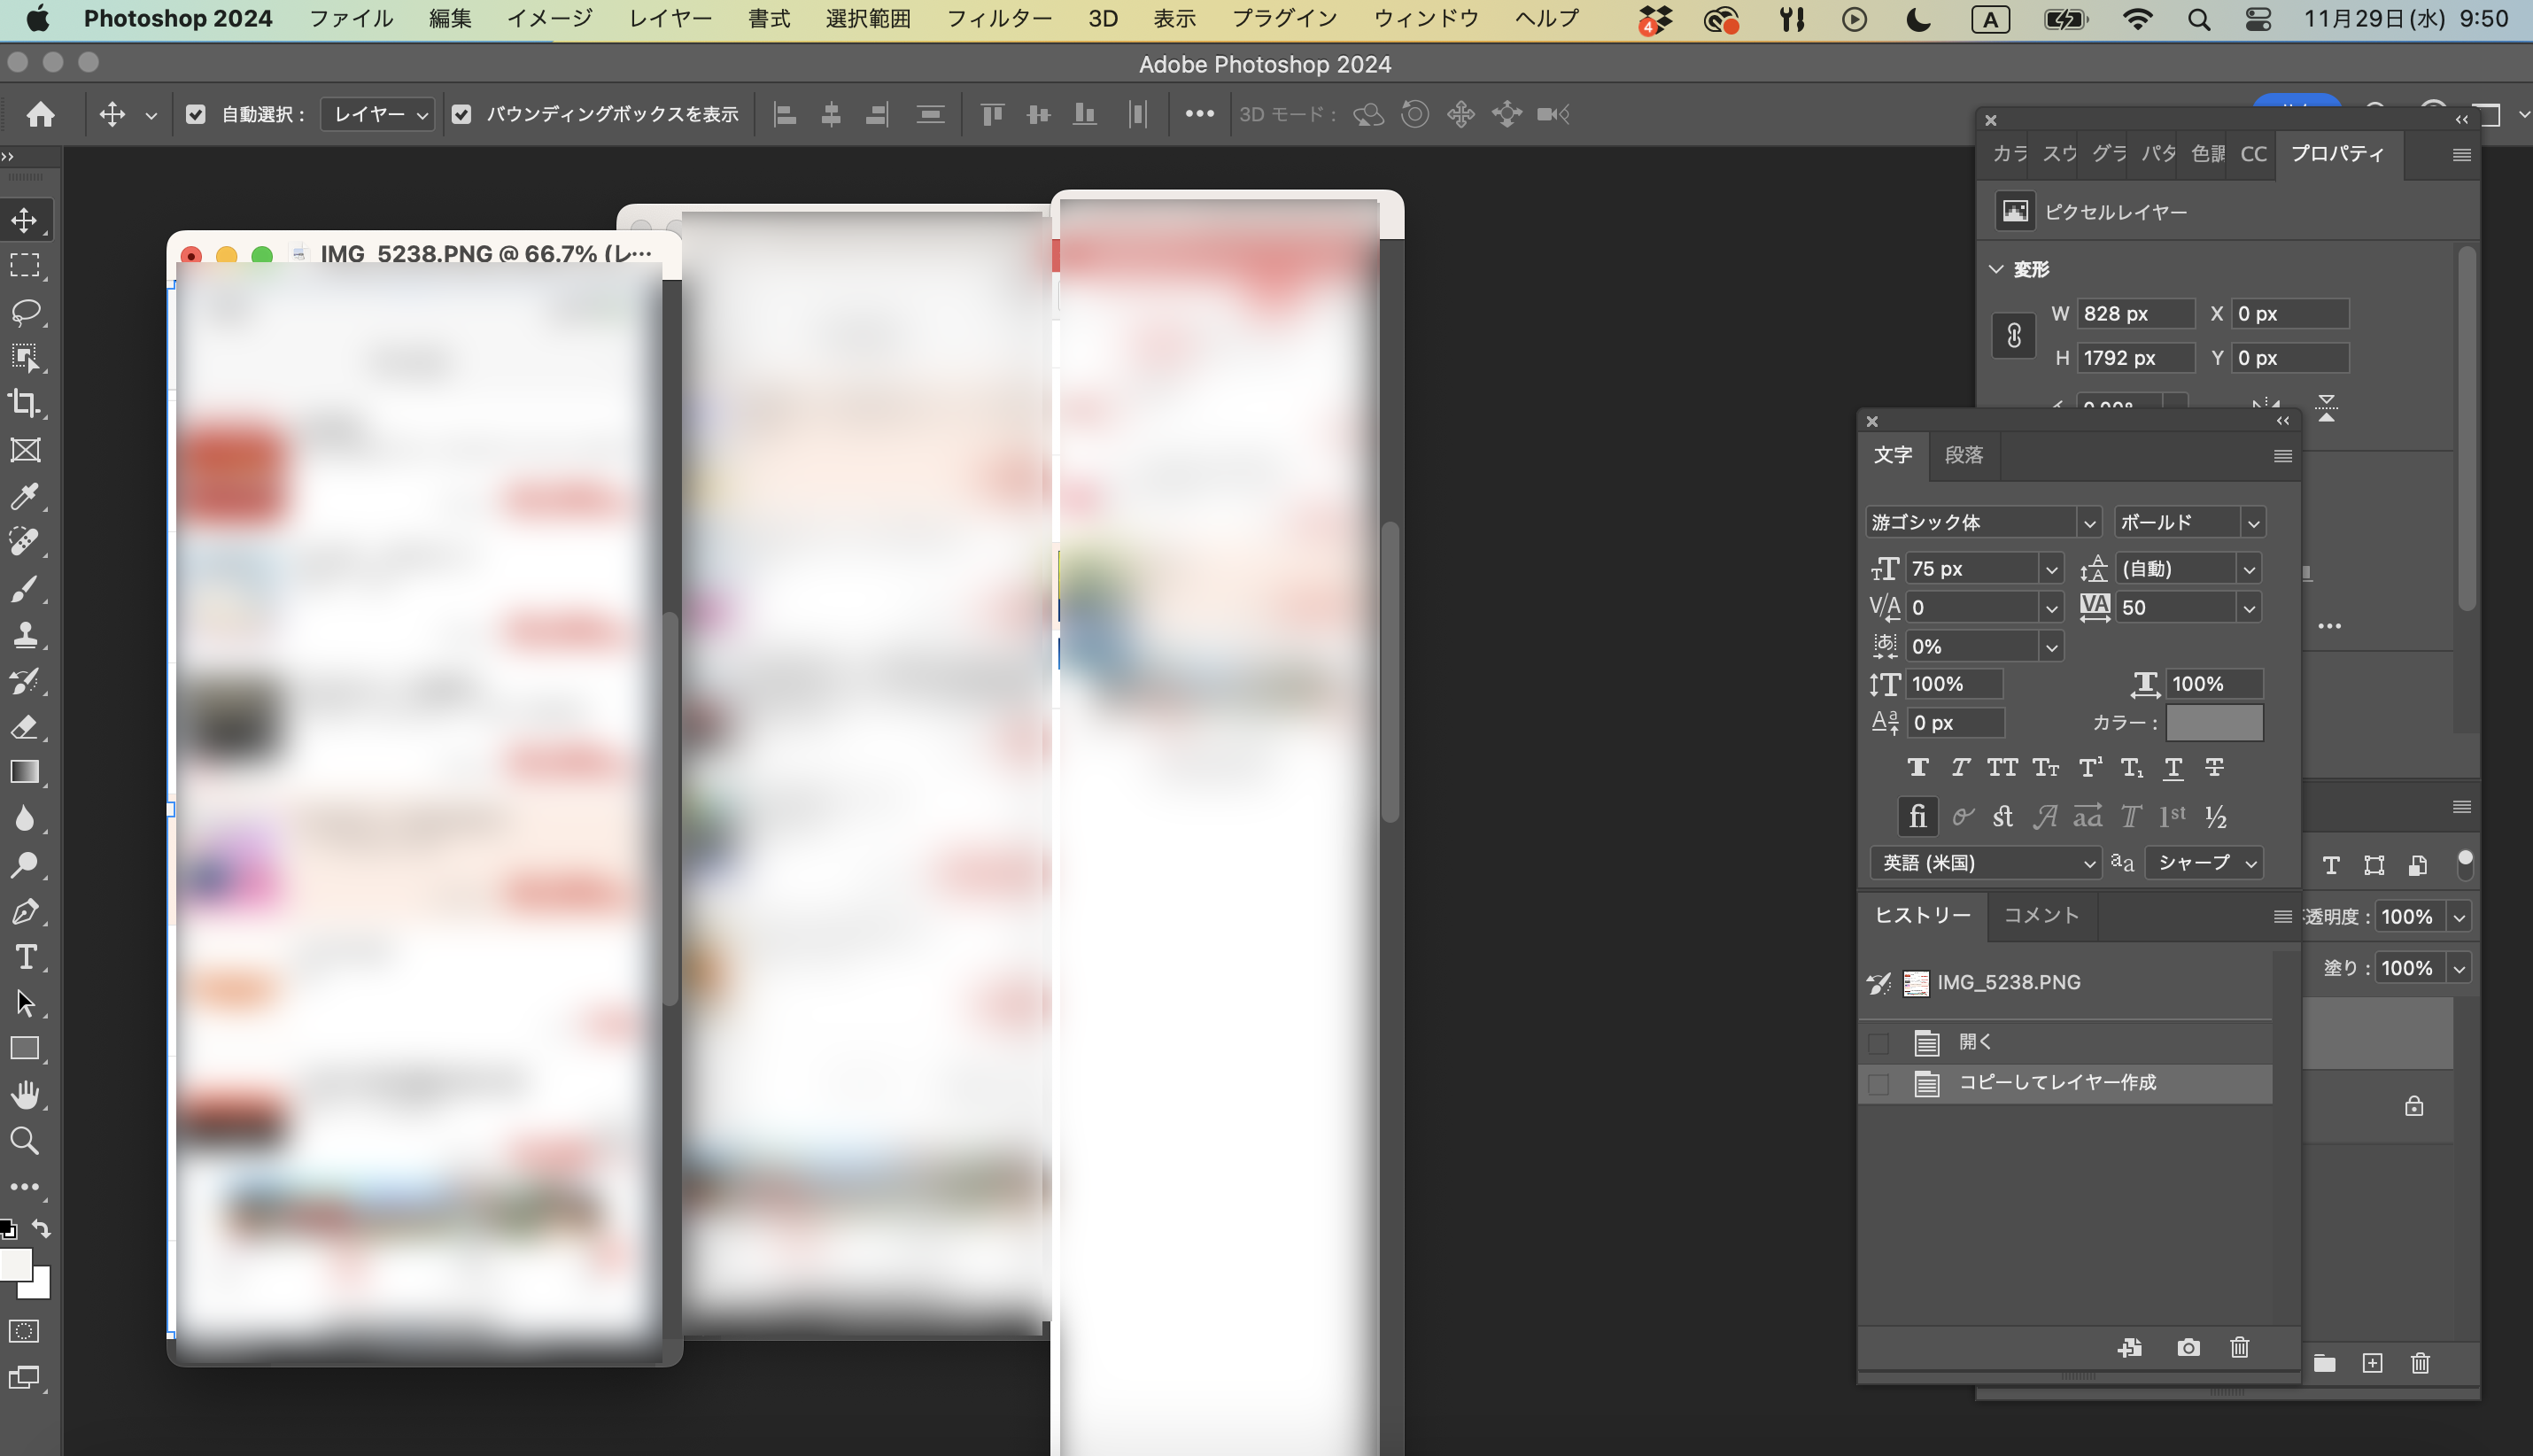The height and width of the screenshot is (1456, 2533).
Task: Select the Rectangular Marquee tool
Action: click(25, 265)
